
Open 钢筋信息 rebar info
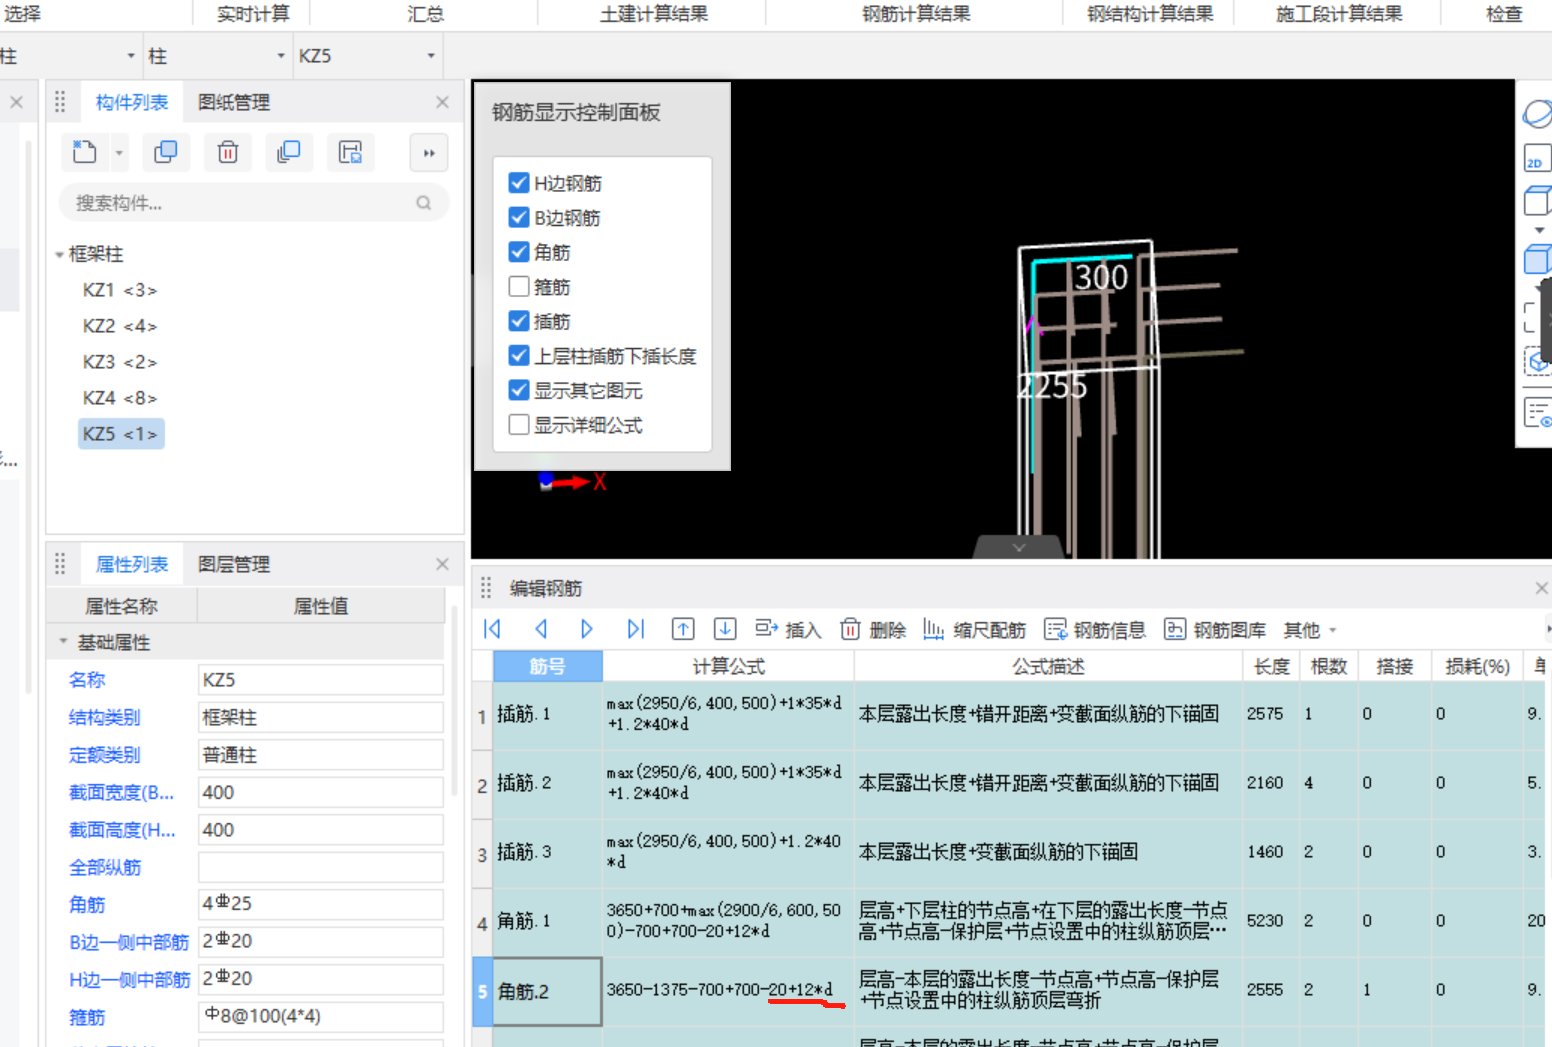point(1095,629)
